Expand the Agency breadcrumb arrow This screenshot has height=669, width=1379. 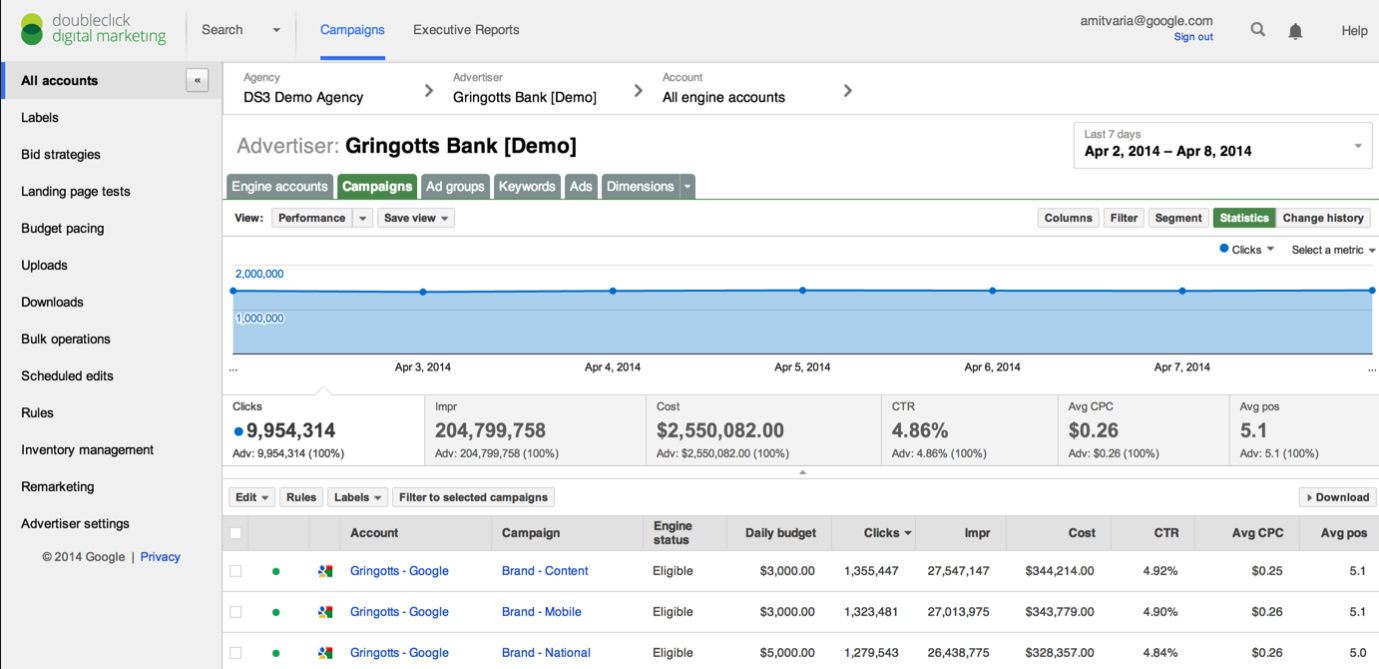(429, 90)
